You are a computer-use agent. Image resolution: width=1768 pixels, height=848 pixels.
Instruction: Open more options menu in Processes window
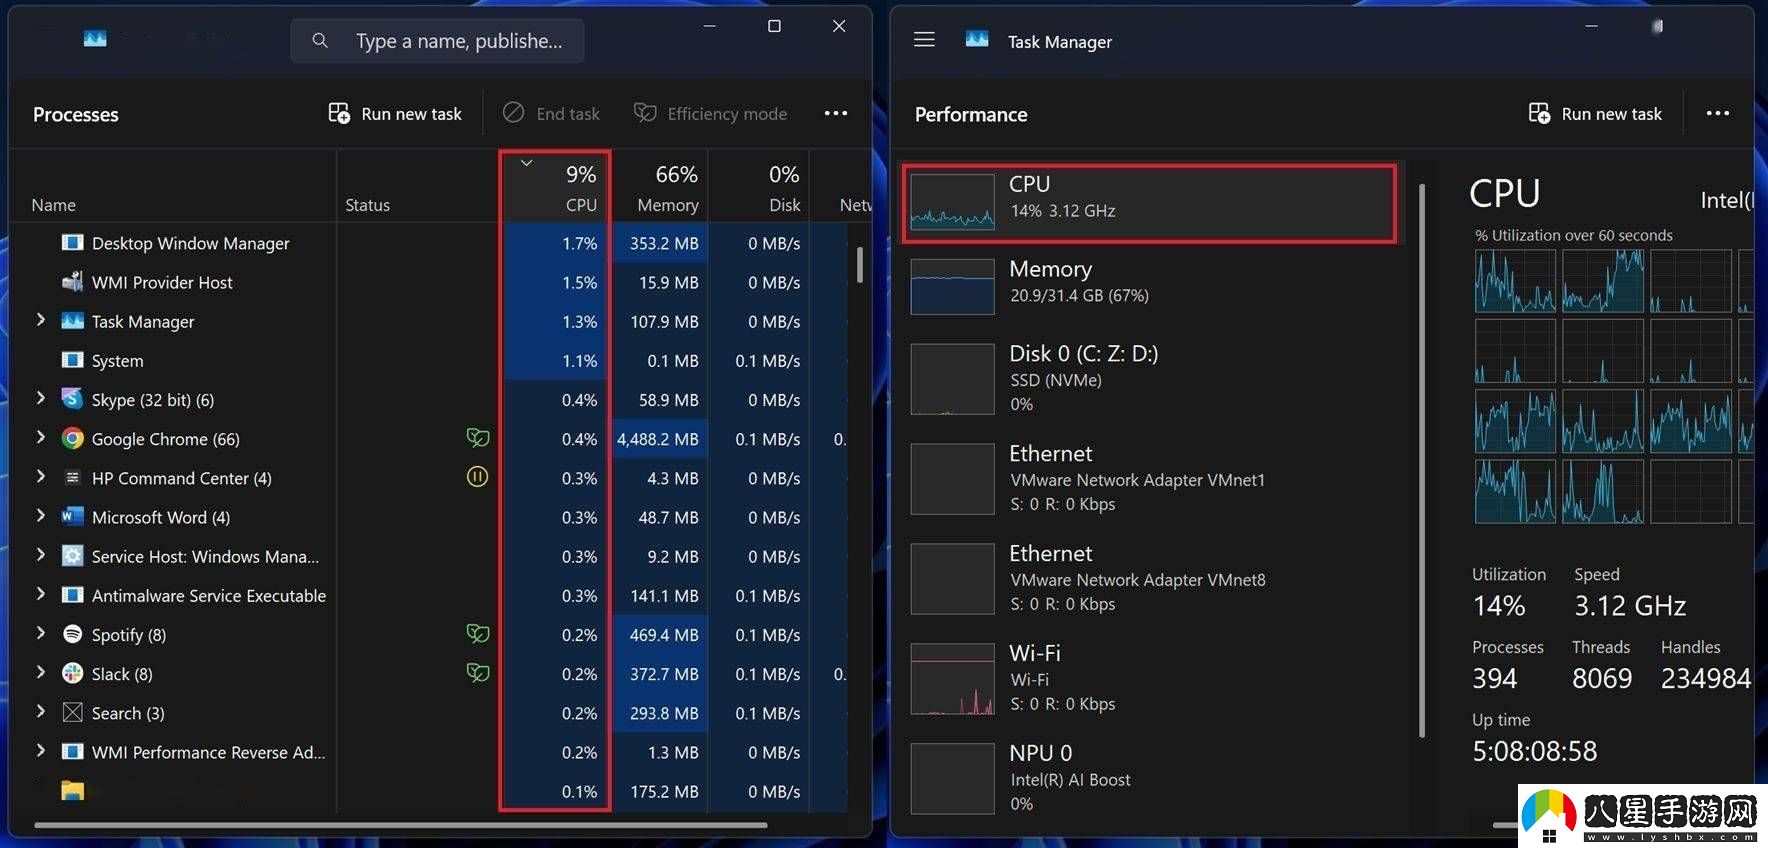click(836, 113)
